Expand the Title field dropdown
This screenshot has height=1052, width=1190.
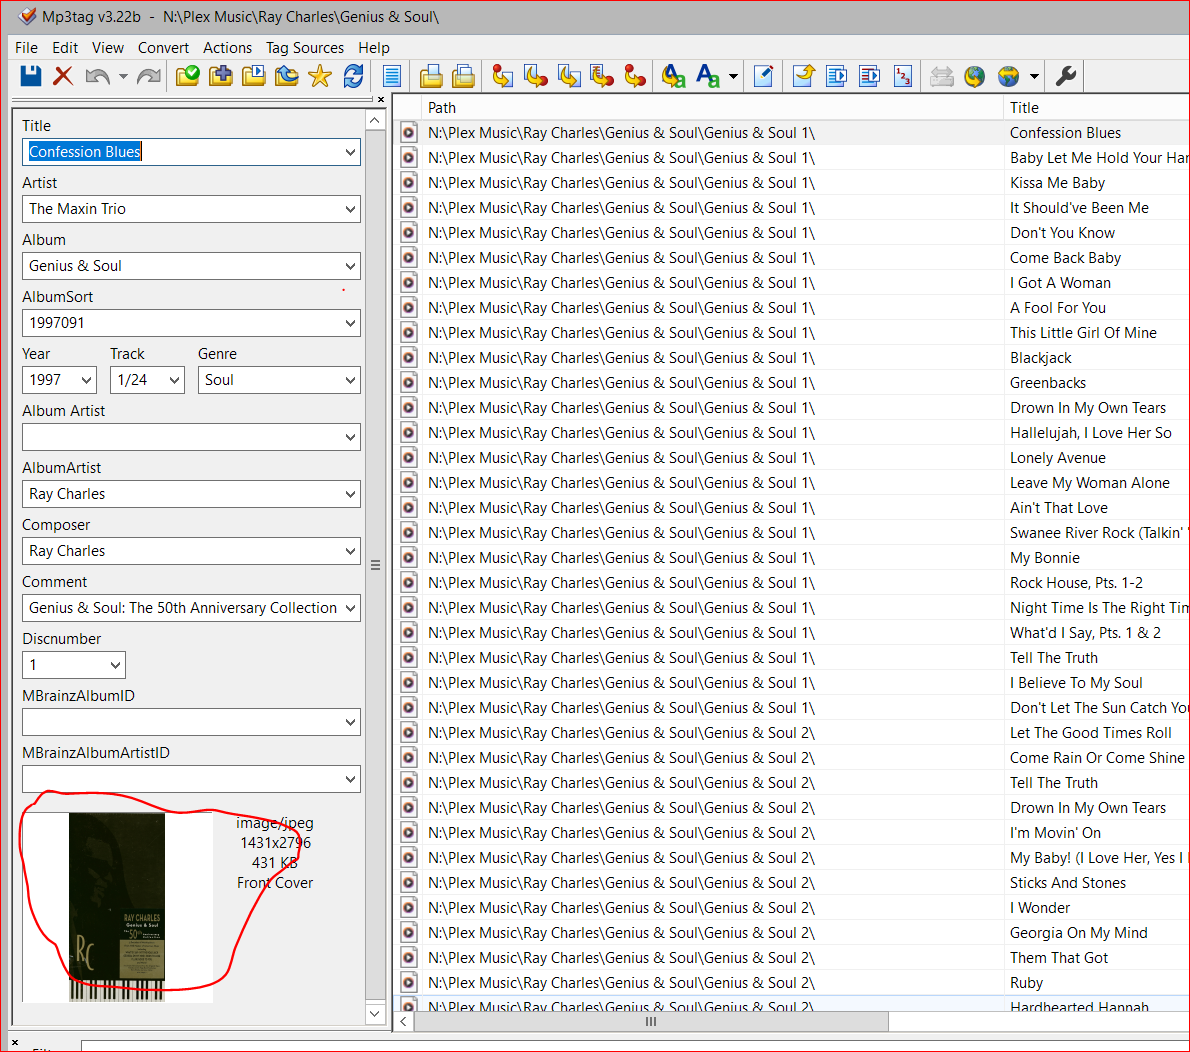pyautogui.click(x=350, y=152)
